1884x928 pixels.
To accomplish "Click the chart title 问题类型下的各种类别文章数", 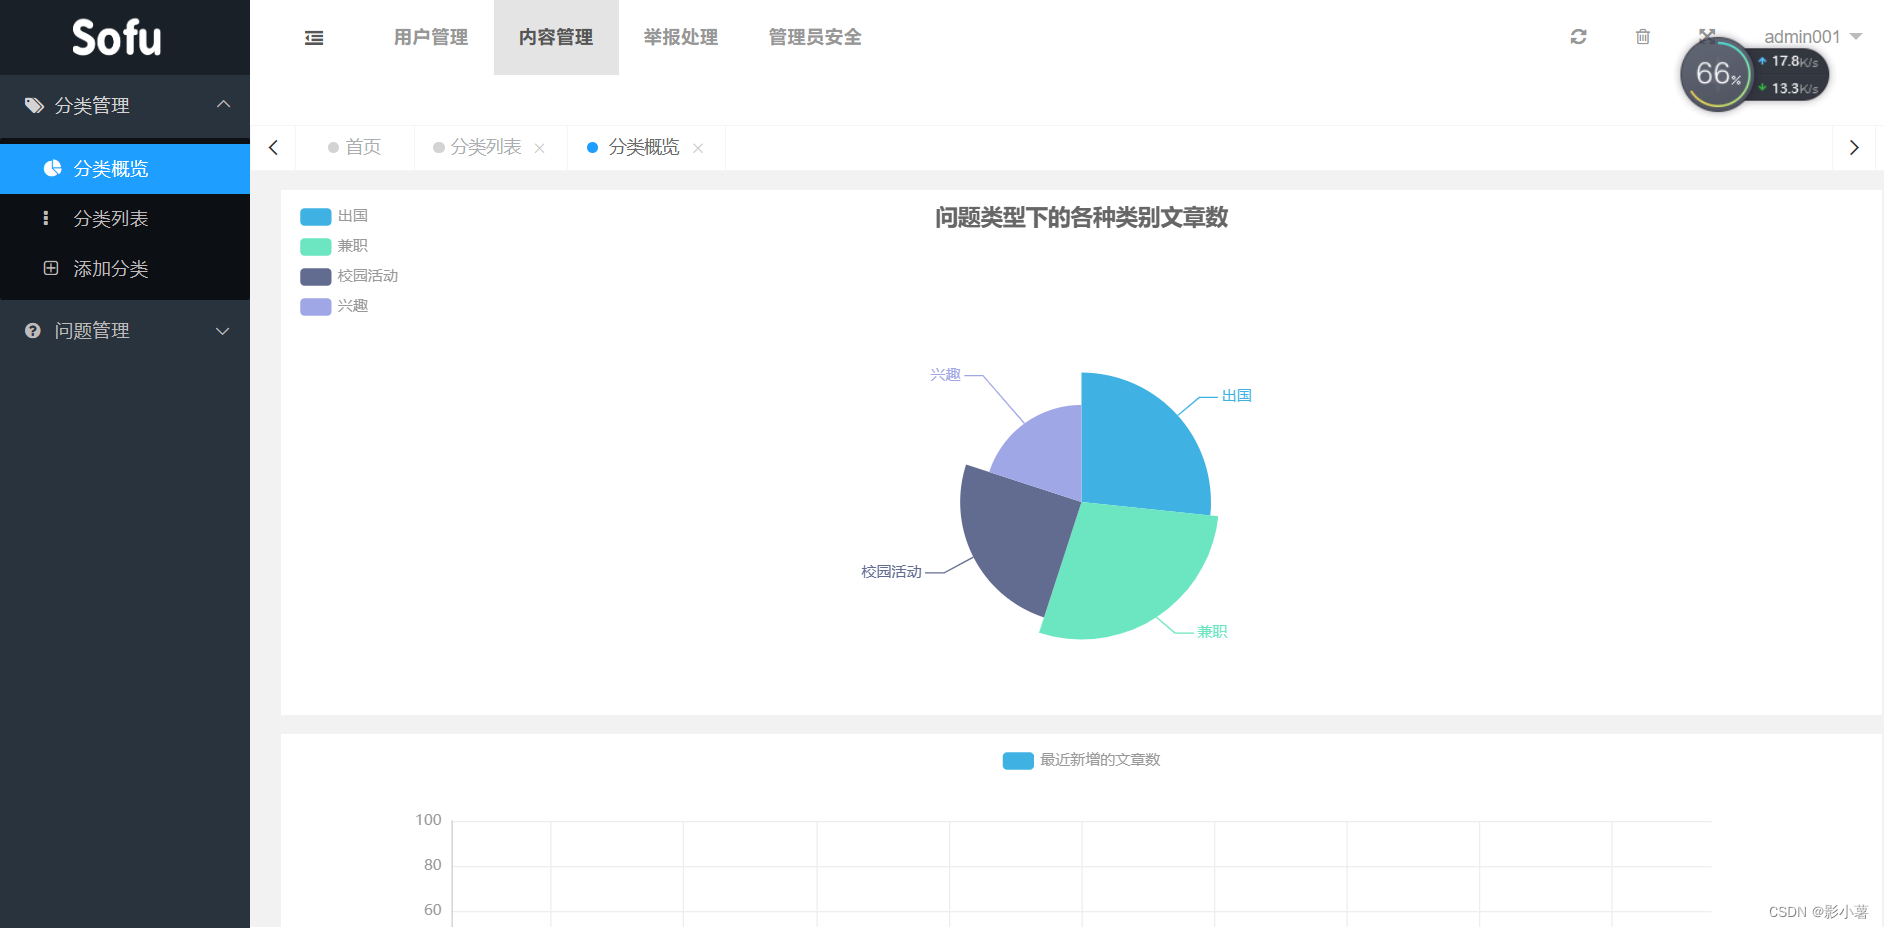I will tap(1081, 217).
